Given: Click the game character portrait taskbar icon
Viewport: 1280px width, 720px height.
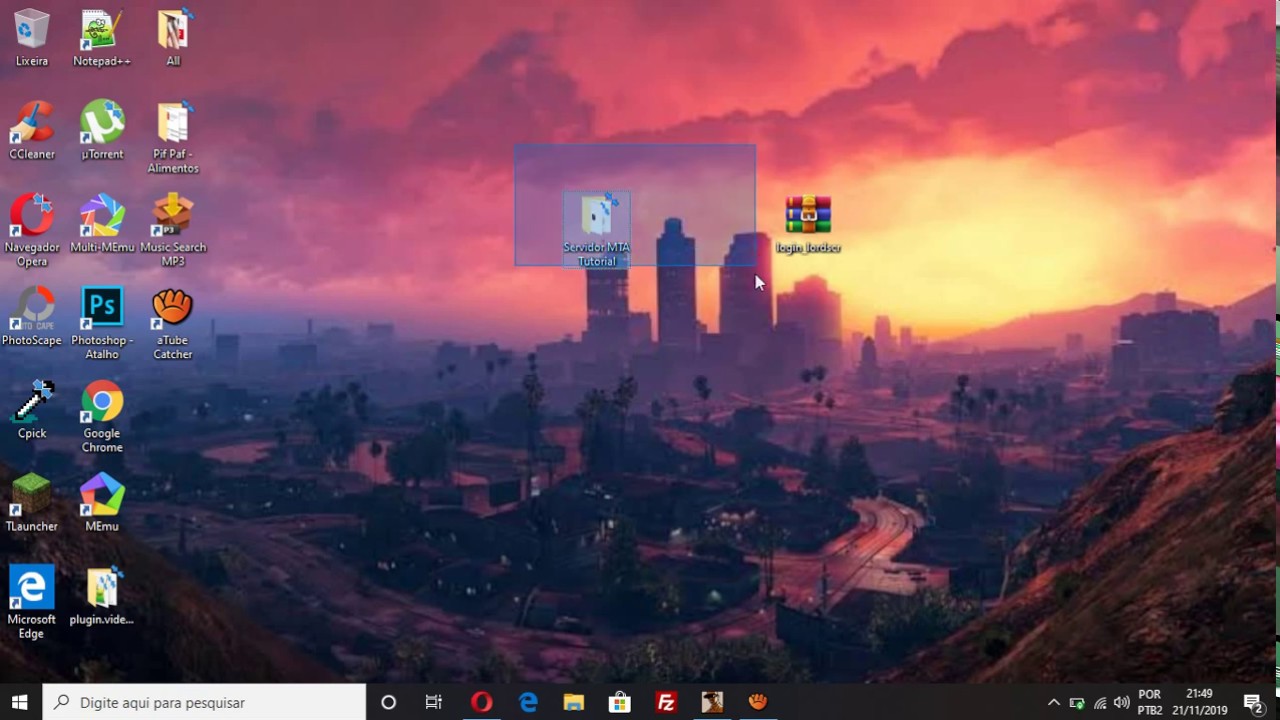Looking at the screenshot, I should click(712, 702).
